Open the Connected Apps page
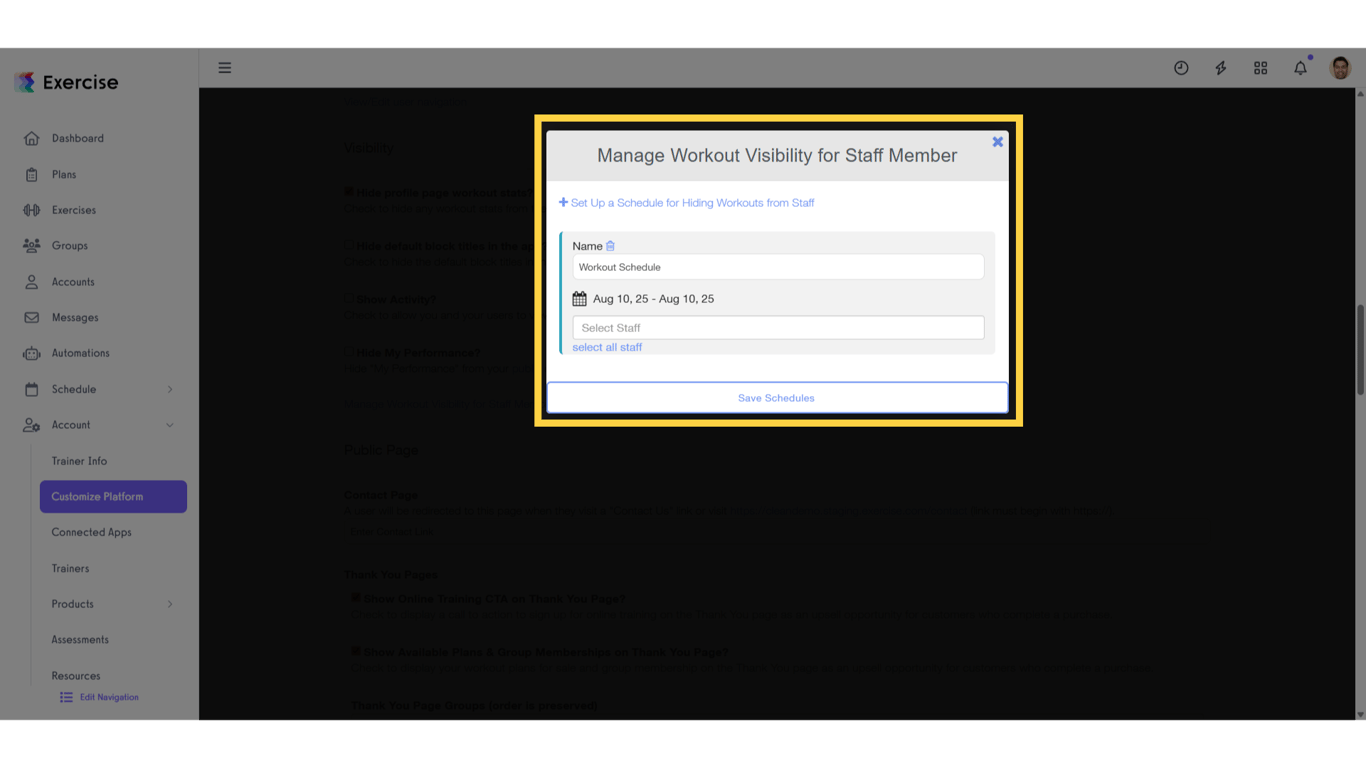The width and height of the screenshot is (1366, 768). (92, 532)
